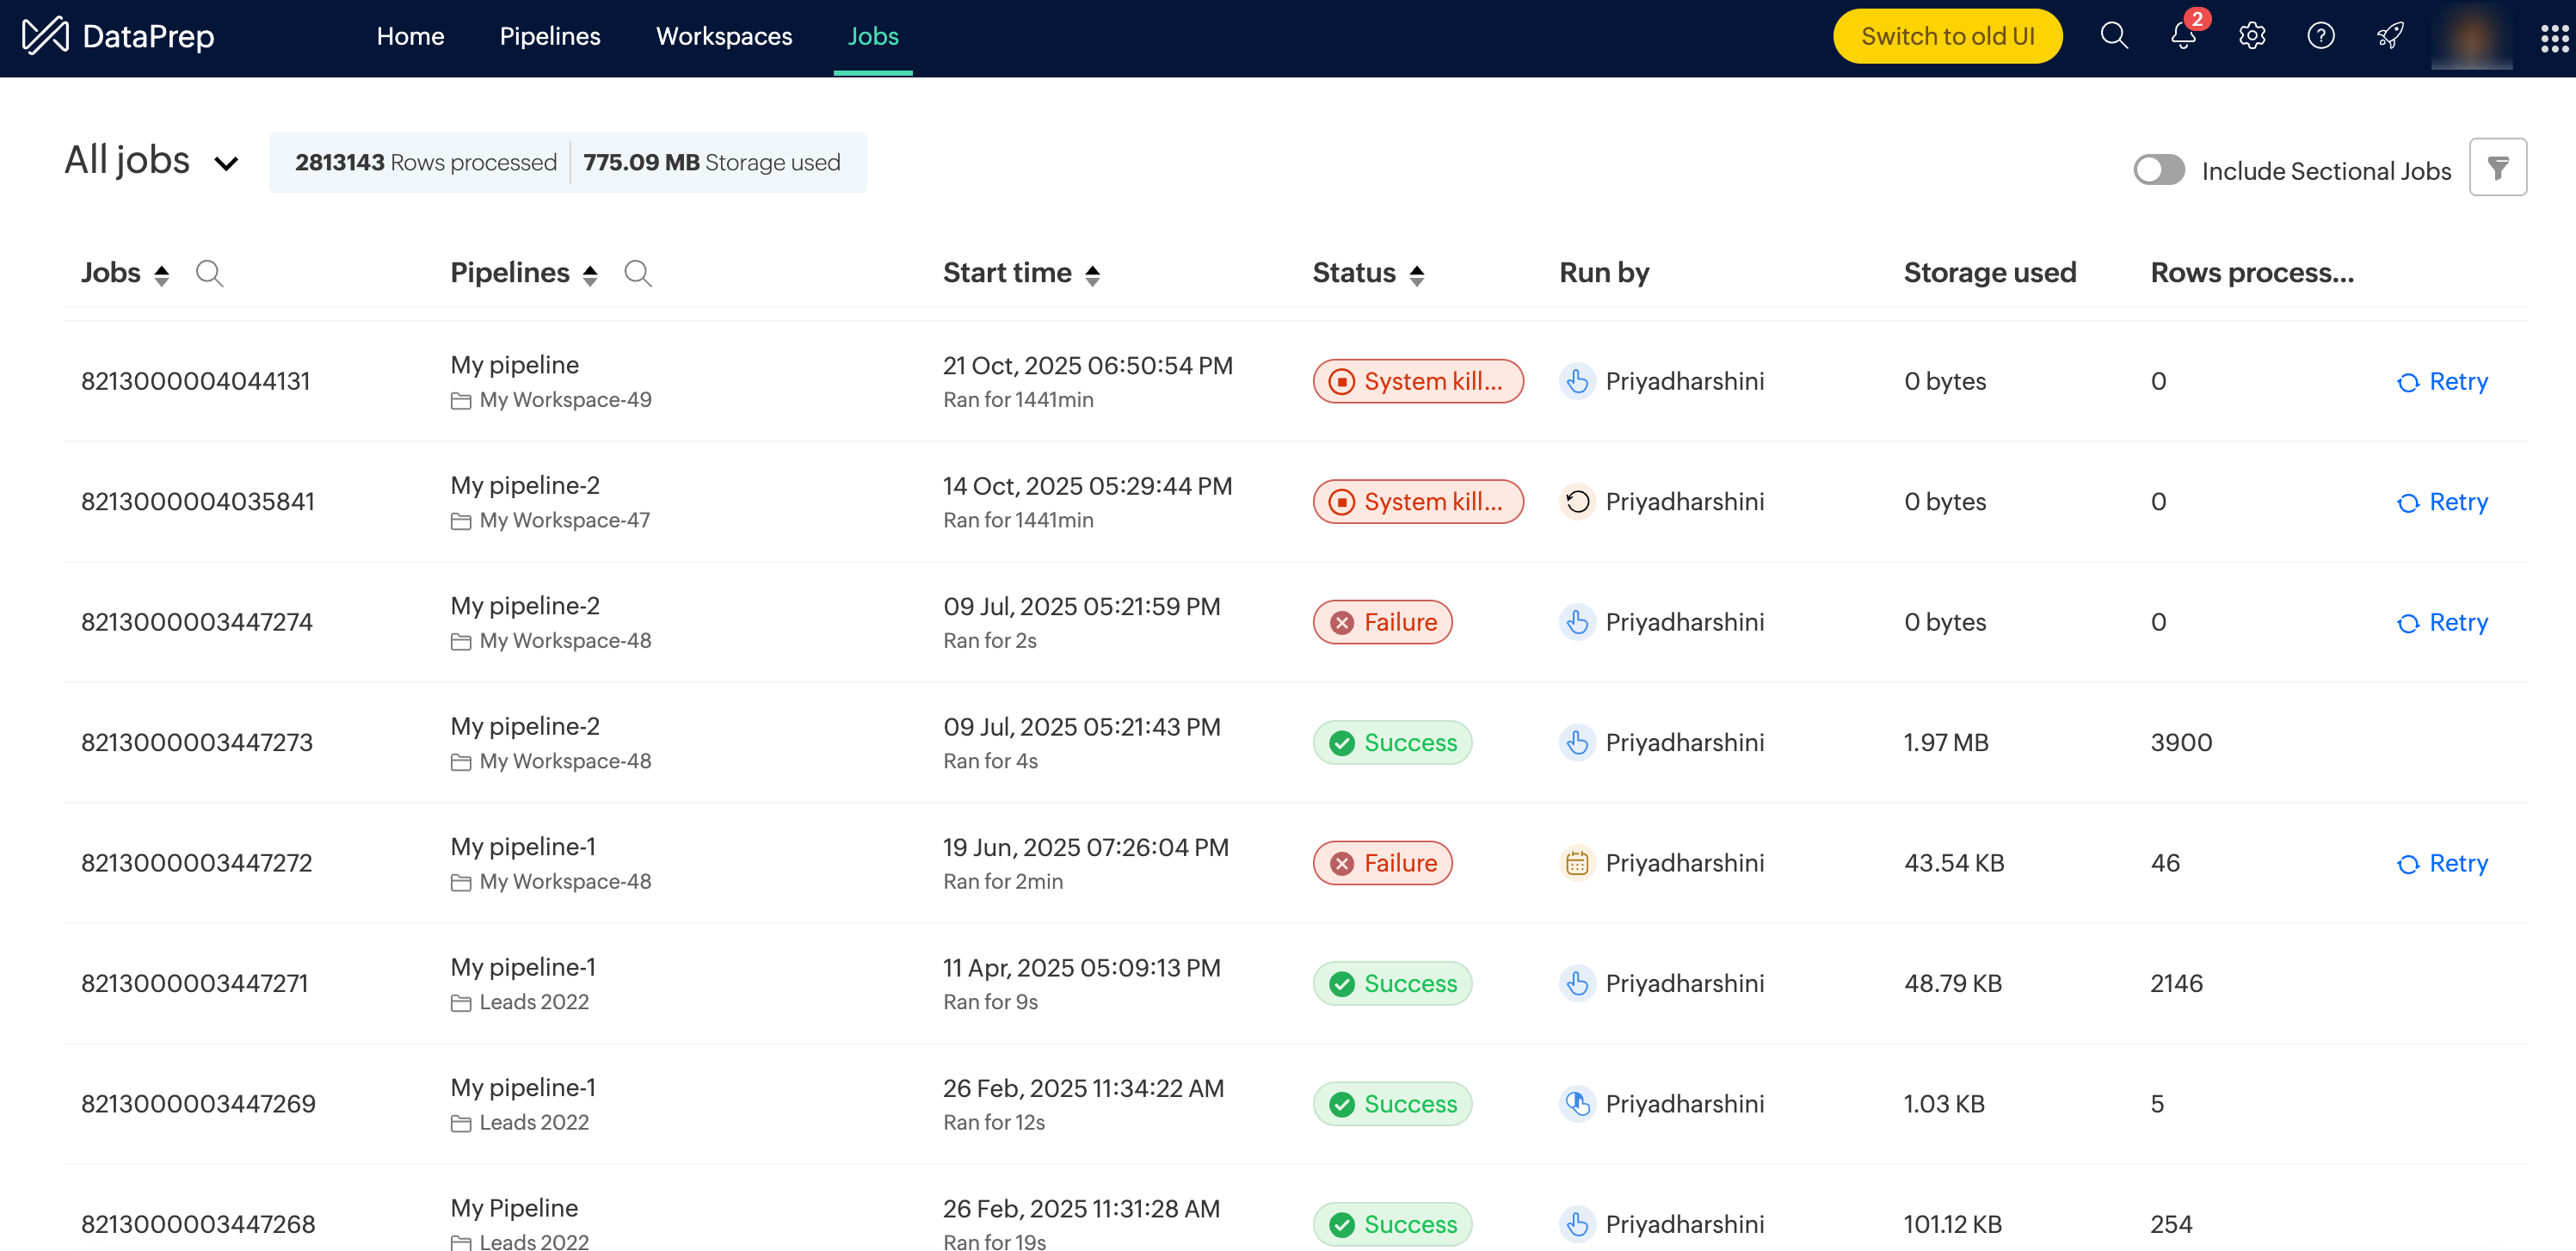Open job 8213000003447273 row

(x=197, y=742)
